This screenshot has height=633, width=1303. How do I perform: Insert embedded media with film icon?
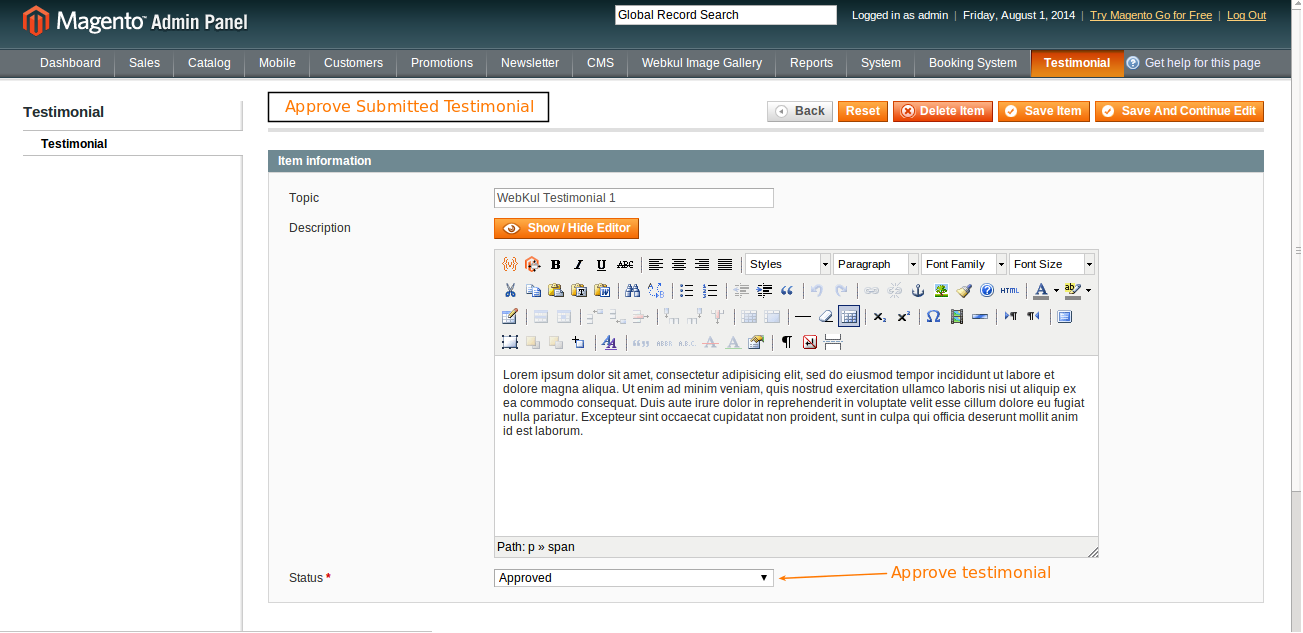pyautogui.click(x=957, y=317)
